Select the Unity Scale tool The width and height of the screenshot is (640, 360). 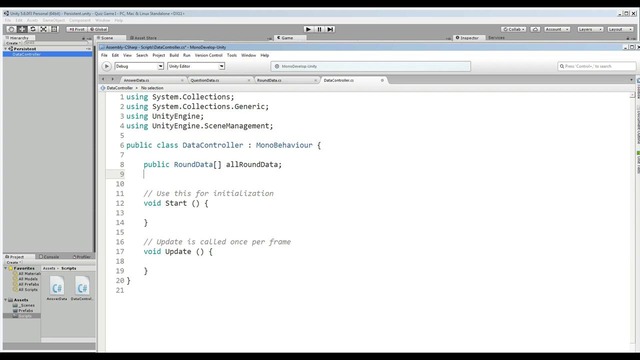(43, 29)
